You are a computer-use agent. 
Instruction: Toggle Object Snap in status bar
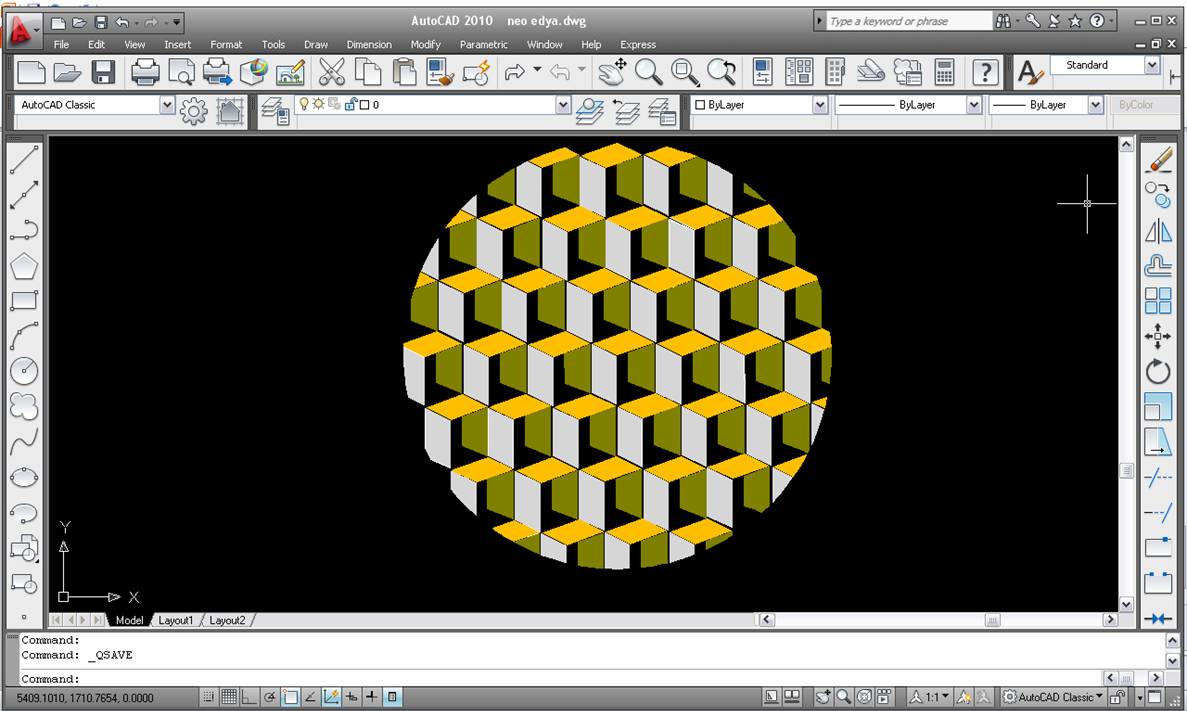click(x=290, y=697)
